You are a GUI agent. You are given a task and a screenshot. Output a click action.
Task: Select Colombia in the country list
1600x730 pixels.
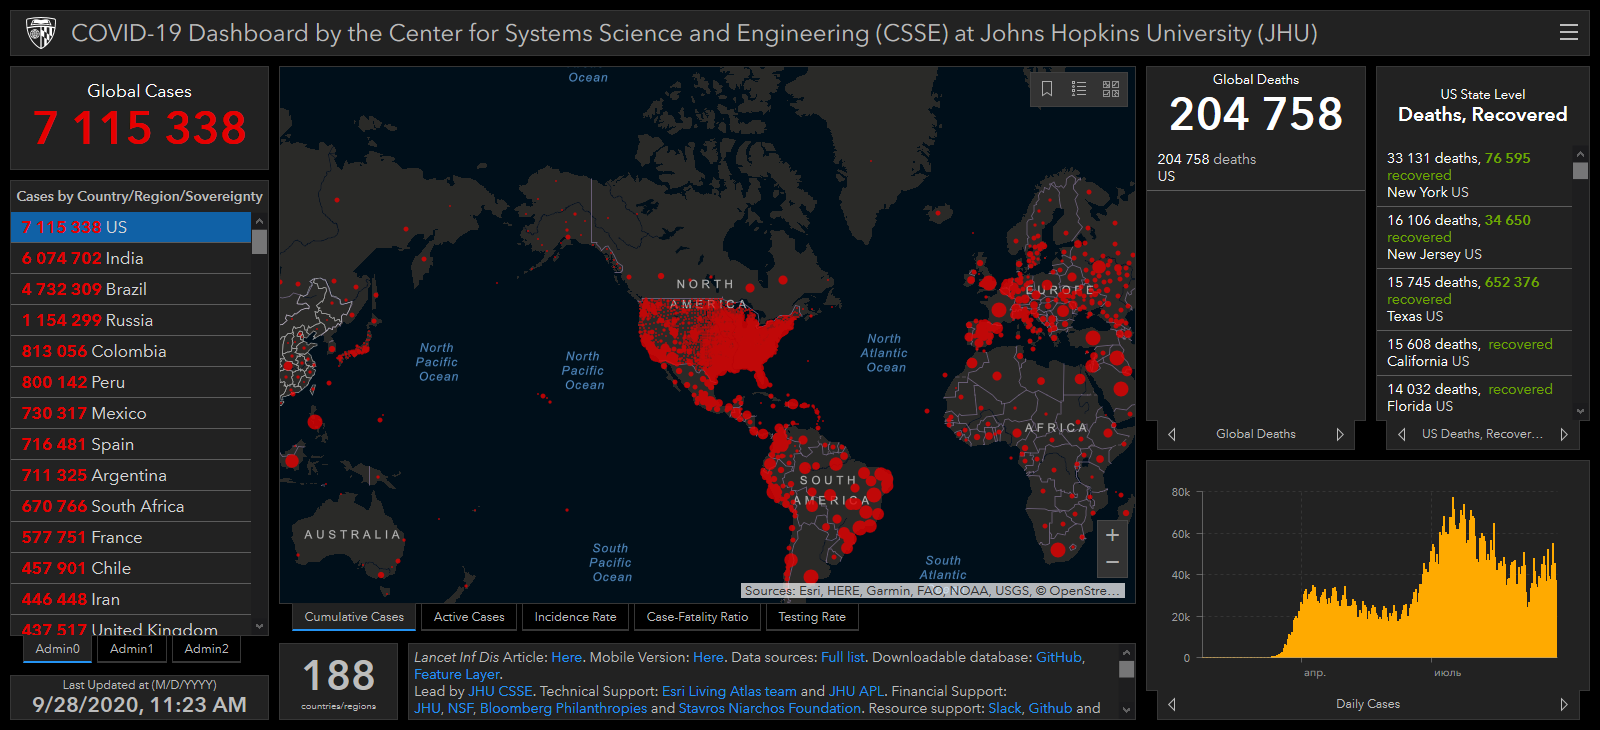131,351
